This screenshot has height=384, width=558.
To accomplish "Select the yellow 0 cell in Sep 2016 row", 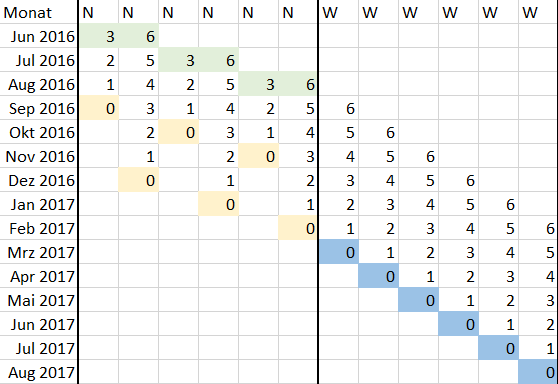I will [x=99, y=108].
